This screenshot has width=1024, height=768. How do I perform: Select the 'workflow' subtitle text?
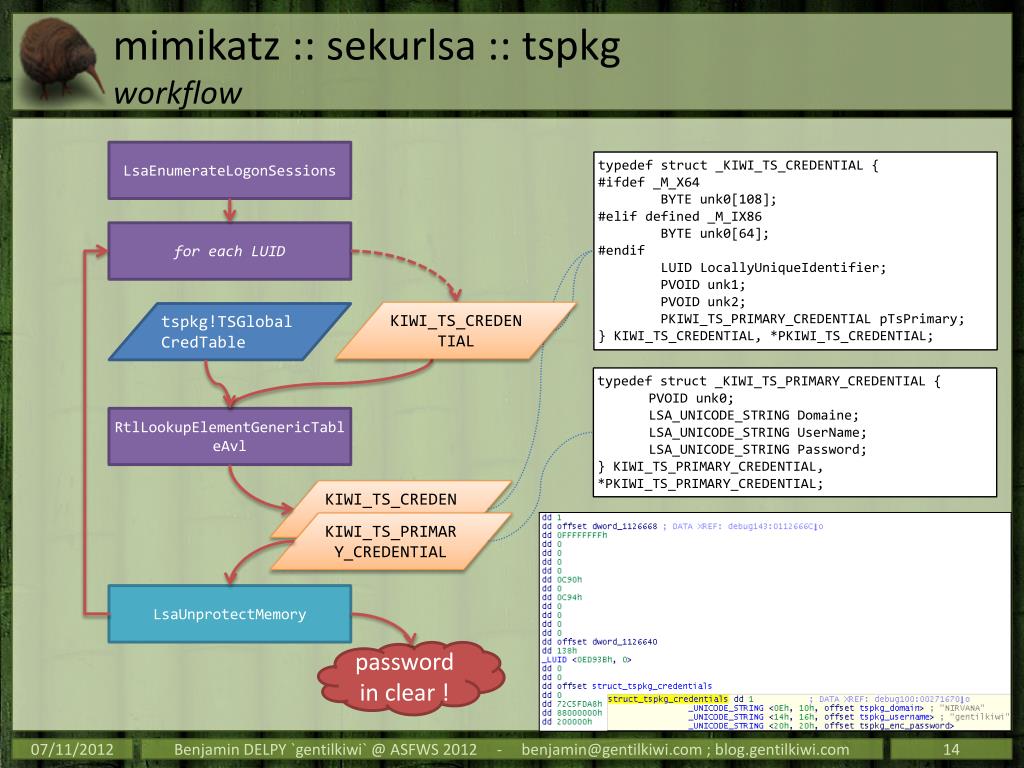click(178, 93)
